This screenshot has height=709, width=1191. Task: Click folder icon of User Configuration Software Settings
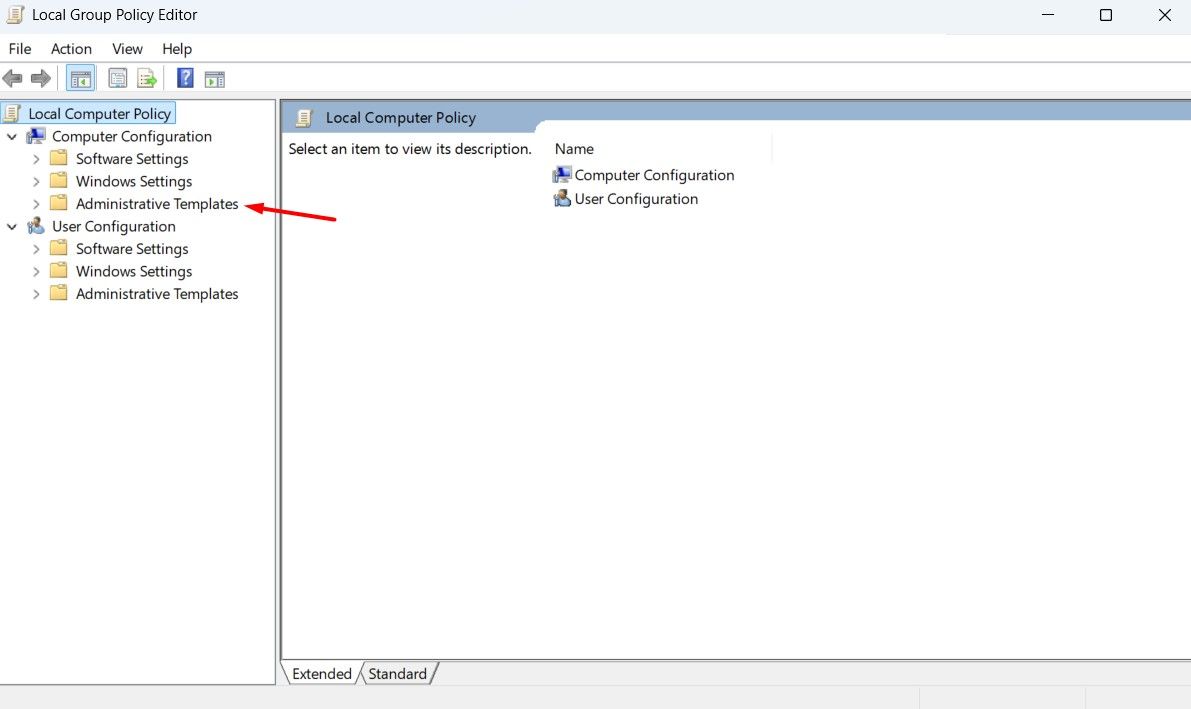[58, 248]
